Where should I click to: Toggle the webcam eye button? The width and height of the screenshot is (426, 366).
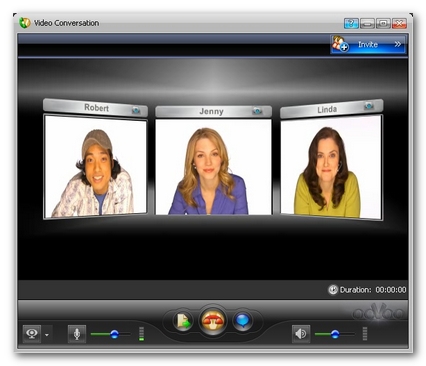coord(32,334)
